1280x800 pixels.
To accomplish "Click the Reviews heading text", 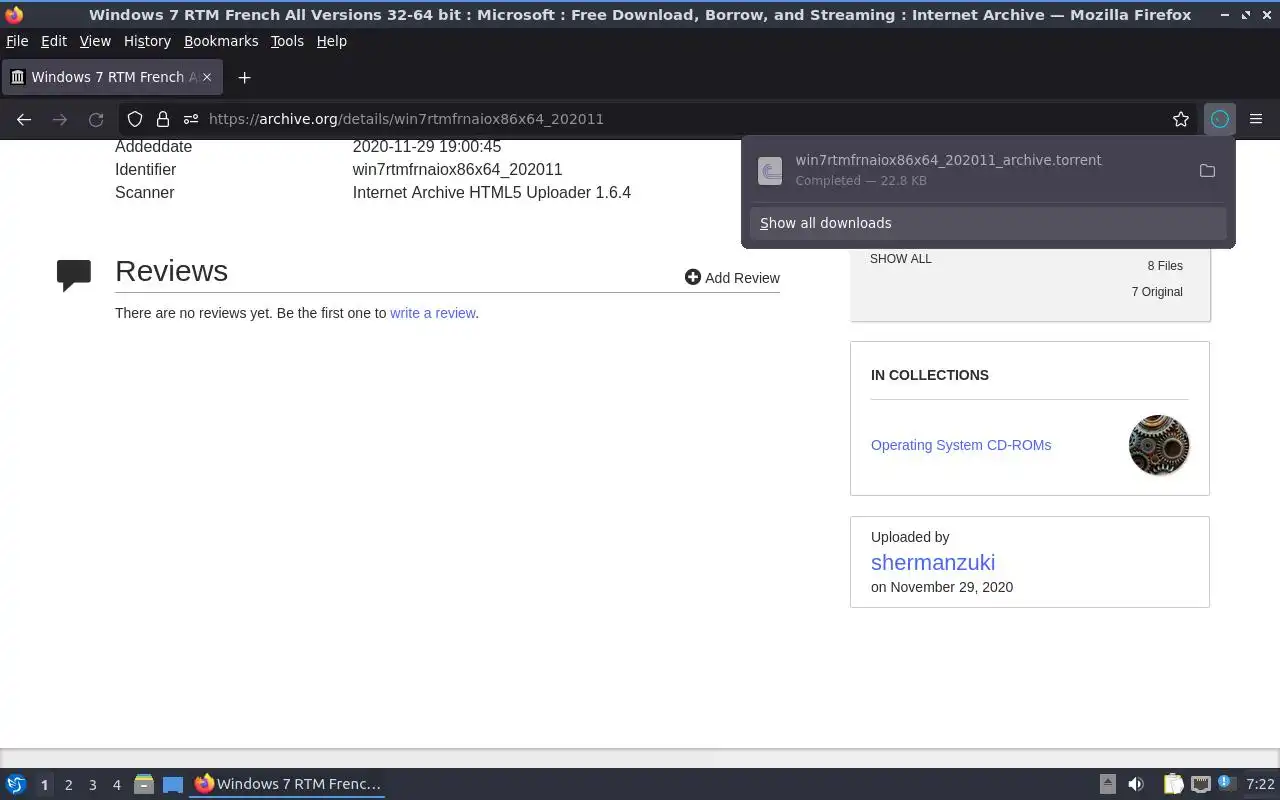I will point(171,271).
